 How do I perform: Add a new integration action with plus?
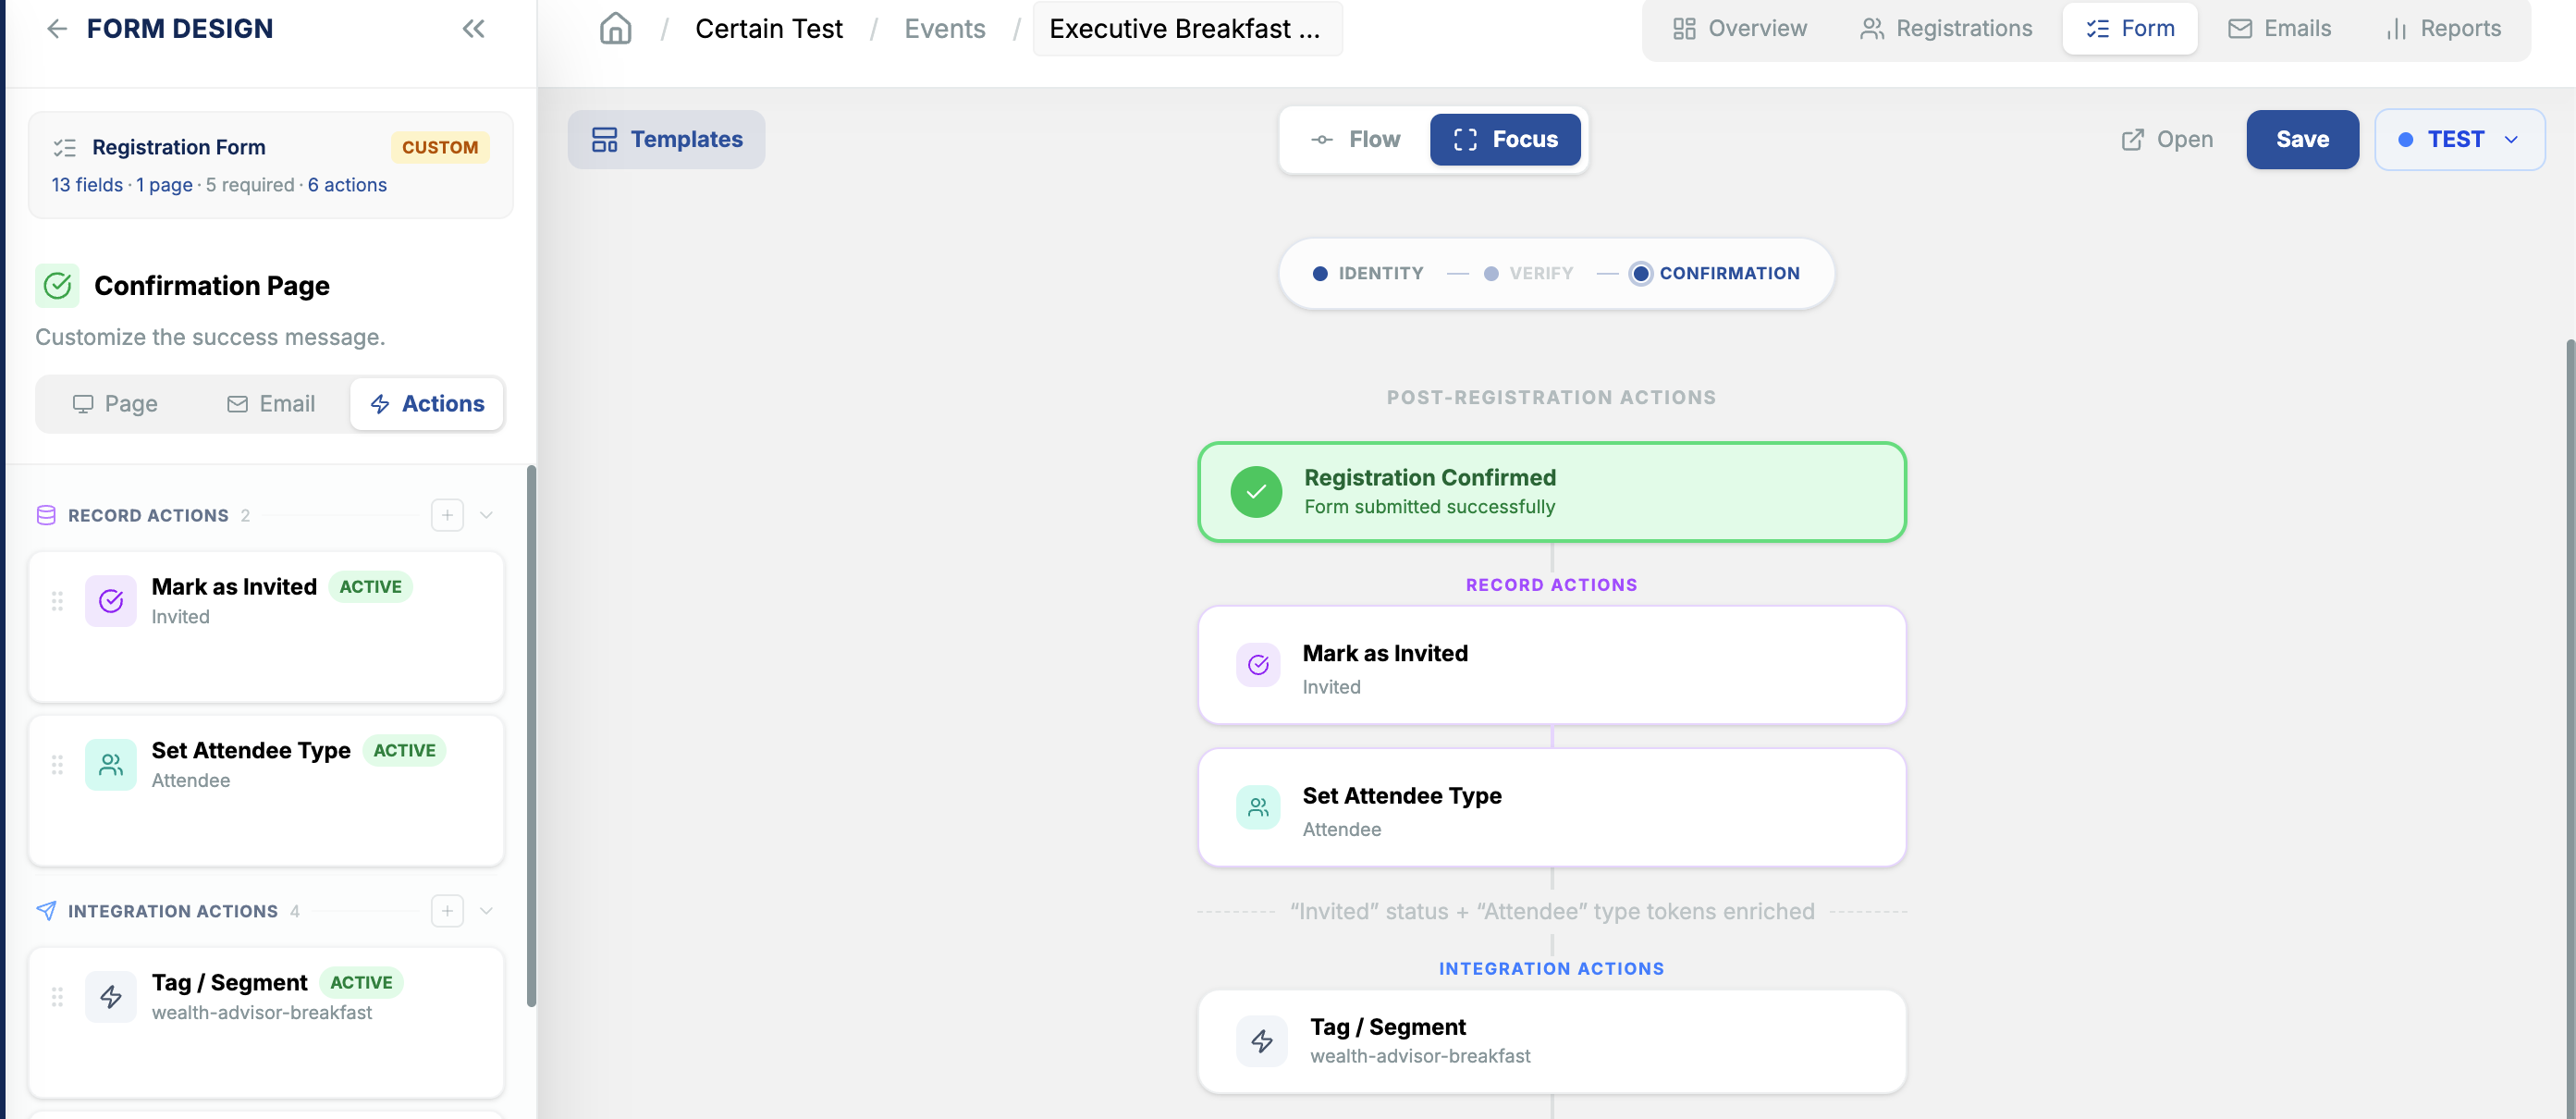click(x=447, y=911)
